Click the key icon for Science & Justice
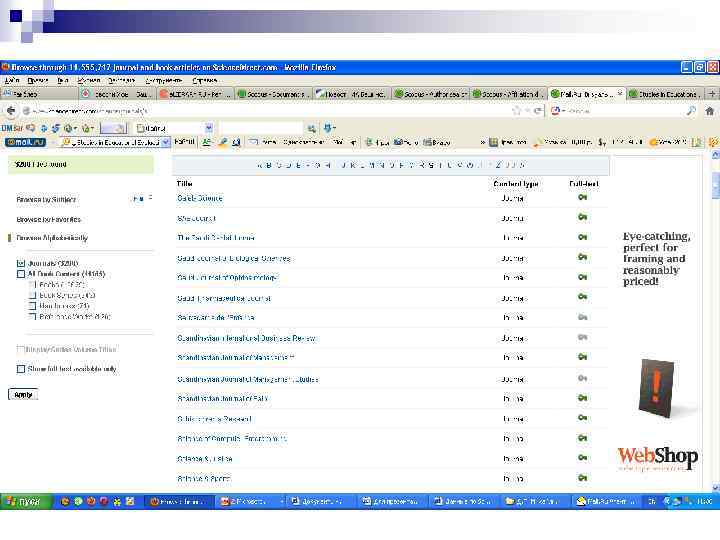 point(582,458)
